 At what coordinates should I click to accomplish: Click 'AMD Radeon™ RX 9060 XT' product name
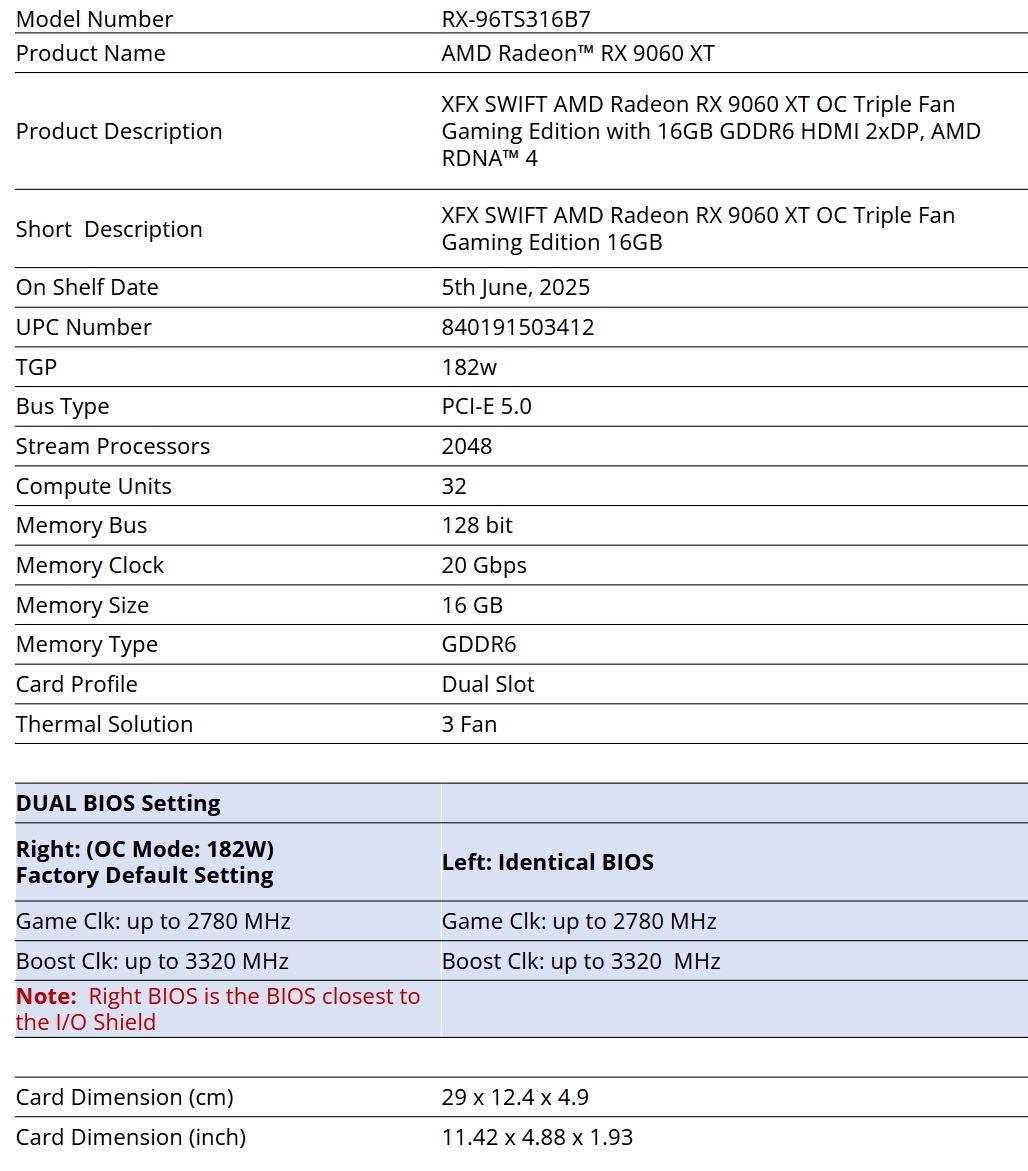point(578,53)
